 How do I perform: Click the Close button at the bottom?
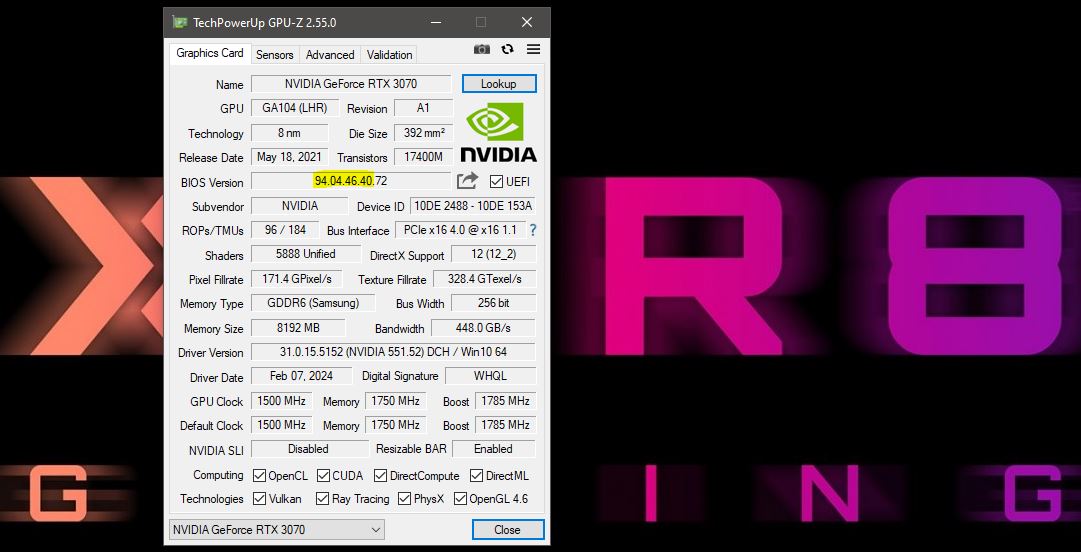click(507, 530)
